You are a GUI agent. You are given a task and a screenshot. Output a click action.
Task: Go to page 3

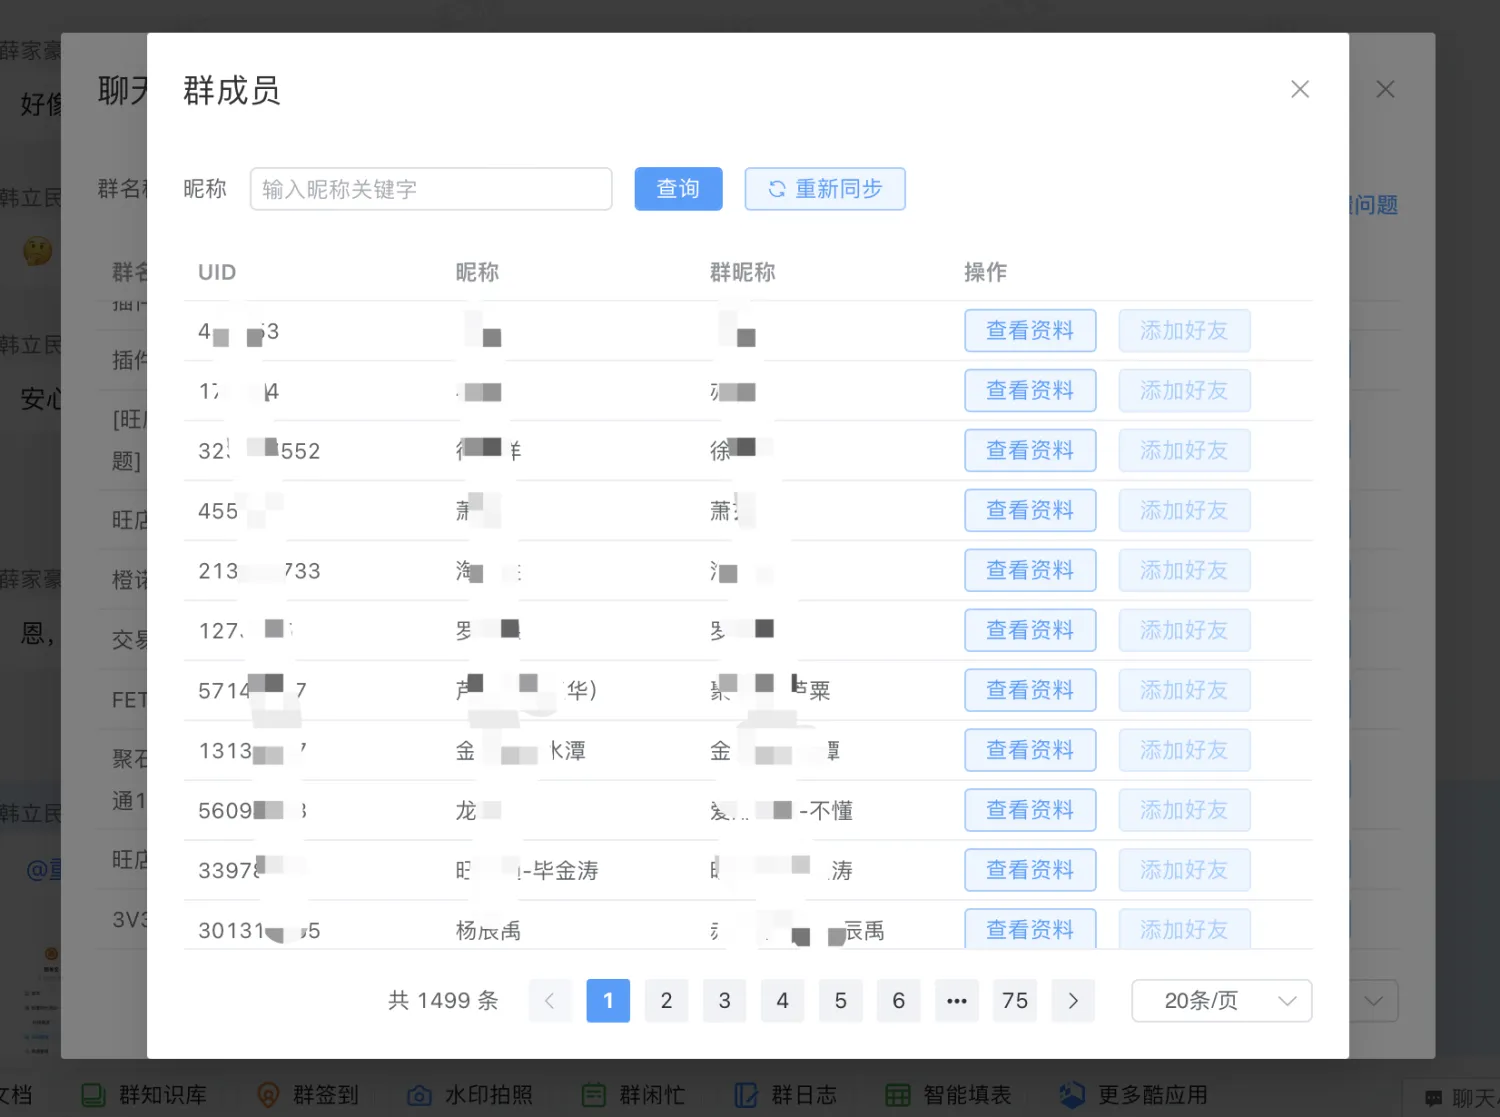coord(724,1000)
